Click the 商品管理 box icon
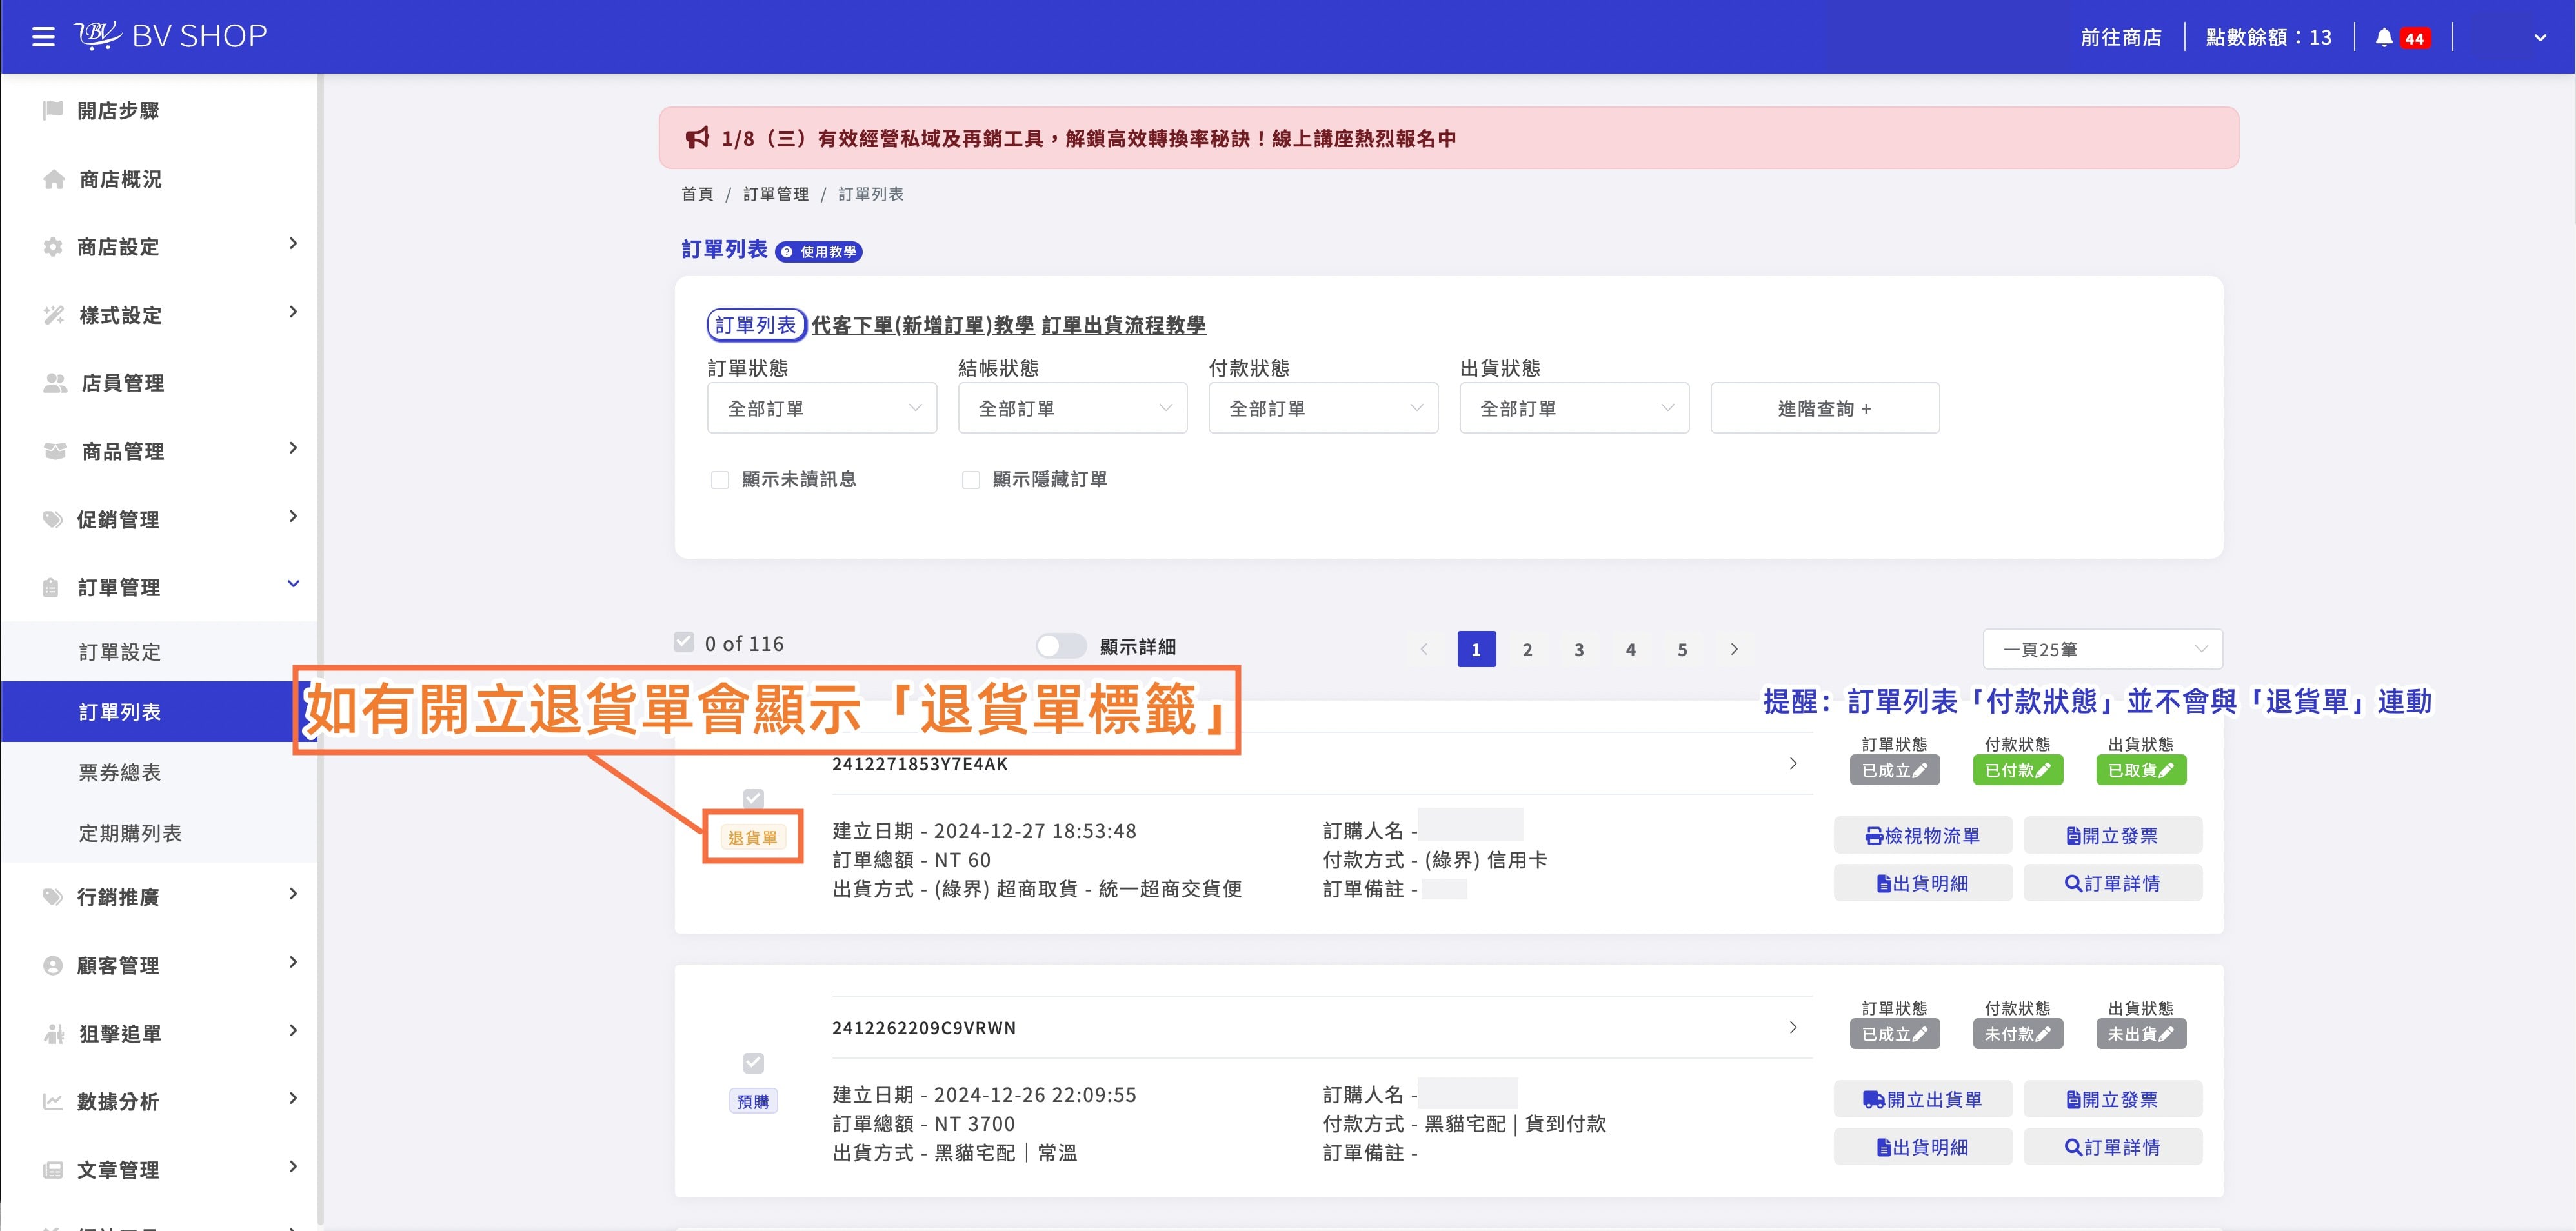Viewport: 2576px width, 1231px height. [x=55, y=451]
